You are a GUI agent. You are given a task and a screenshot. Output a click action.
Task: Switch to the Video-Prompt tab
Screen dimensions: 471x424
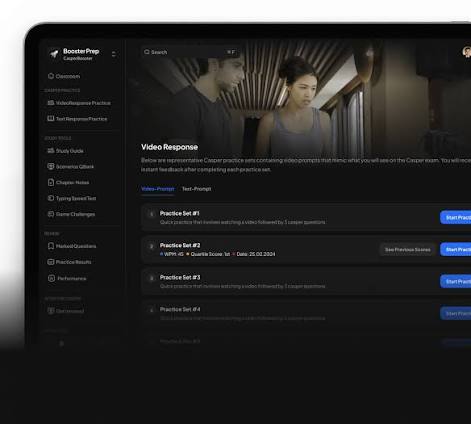tap(158, 189)
